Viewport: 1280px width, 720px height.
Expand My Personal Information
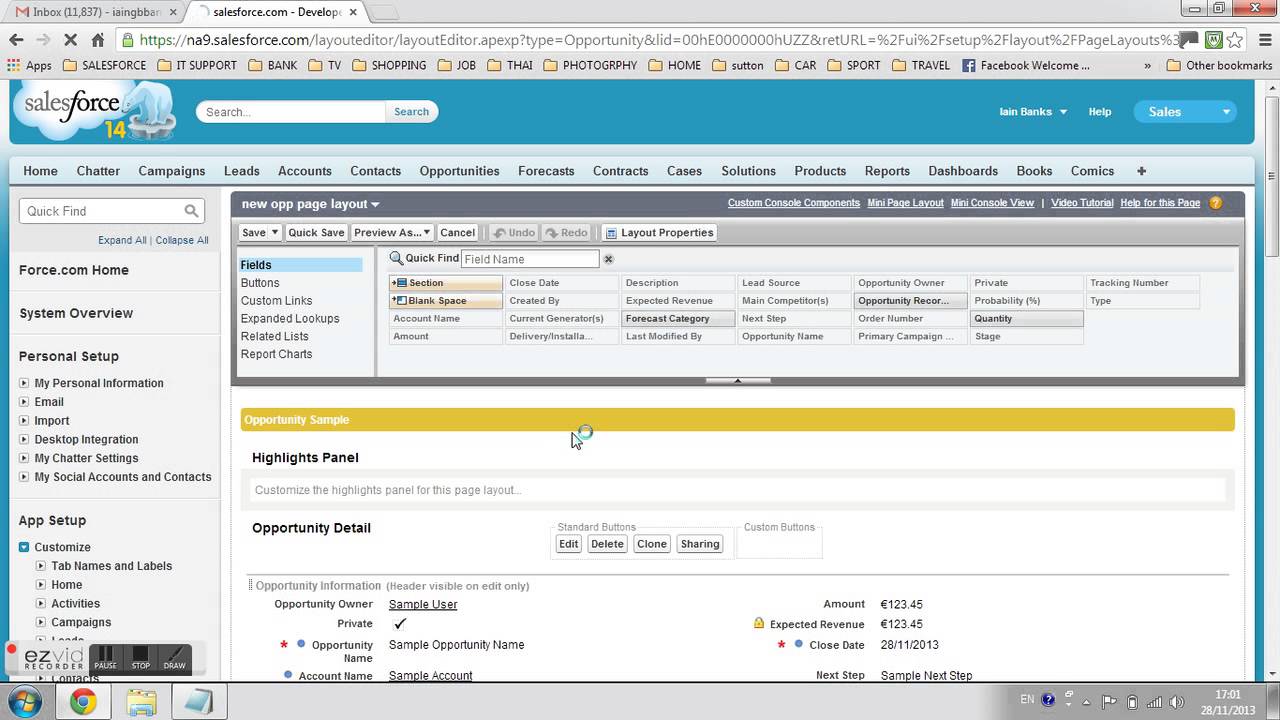pos(24,383)
